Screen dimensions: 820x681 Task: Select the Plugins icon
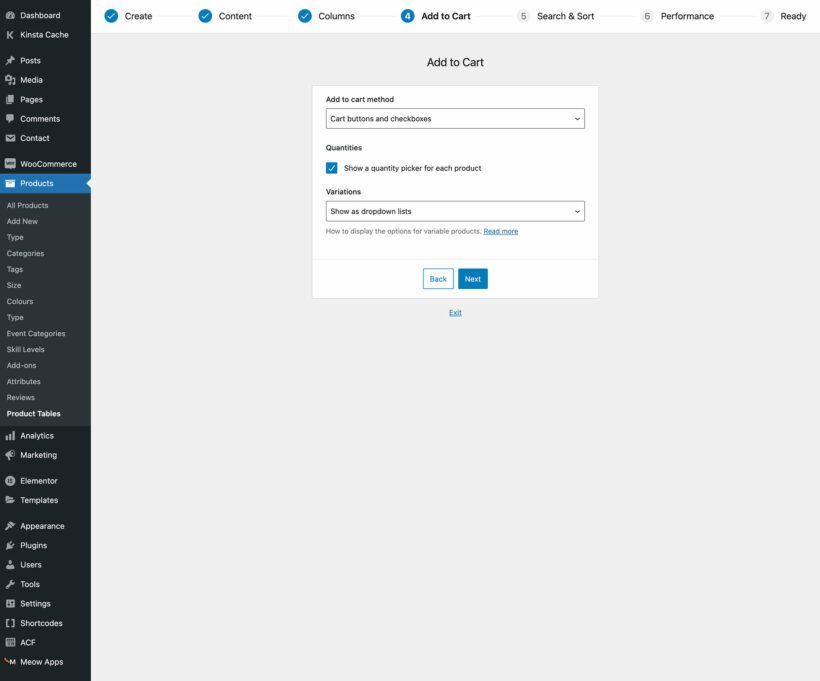(x=10, y=545)
